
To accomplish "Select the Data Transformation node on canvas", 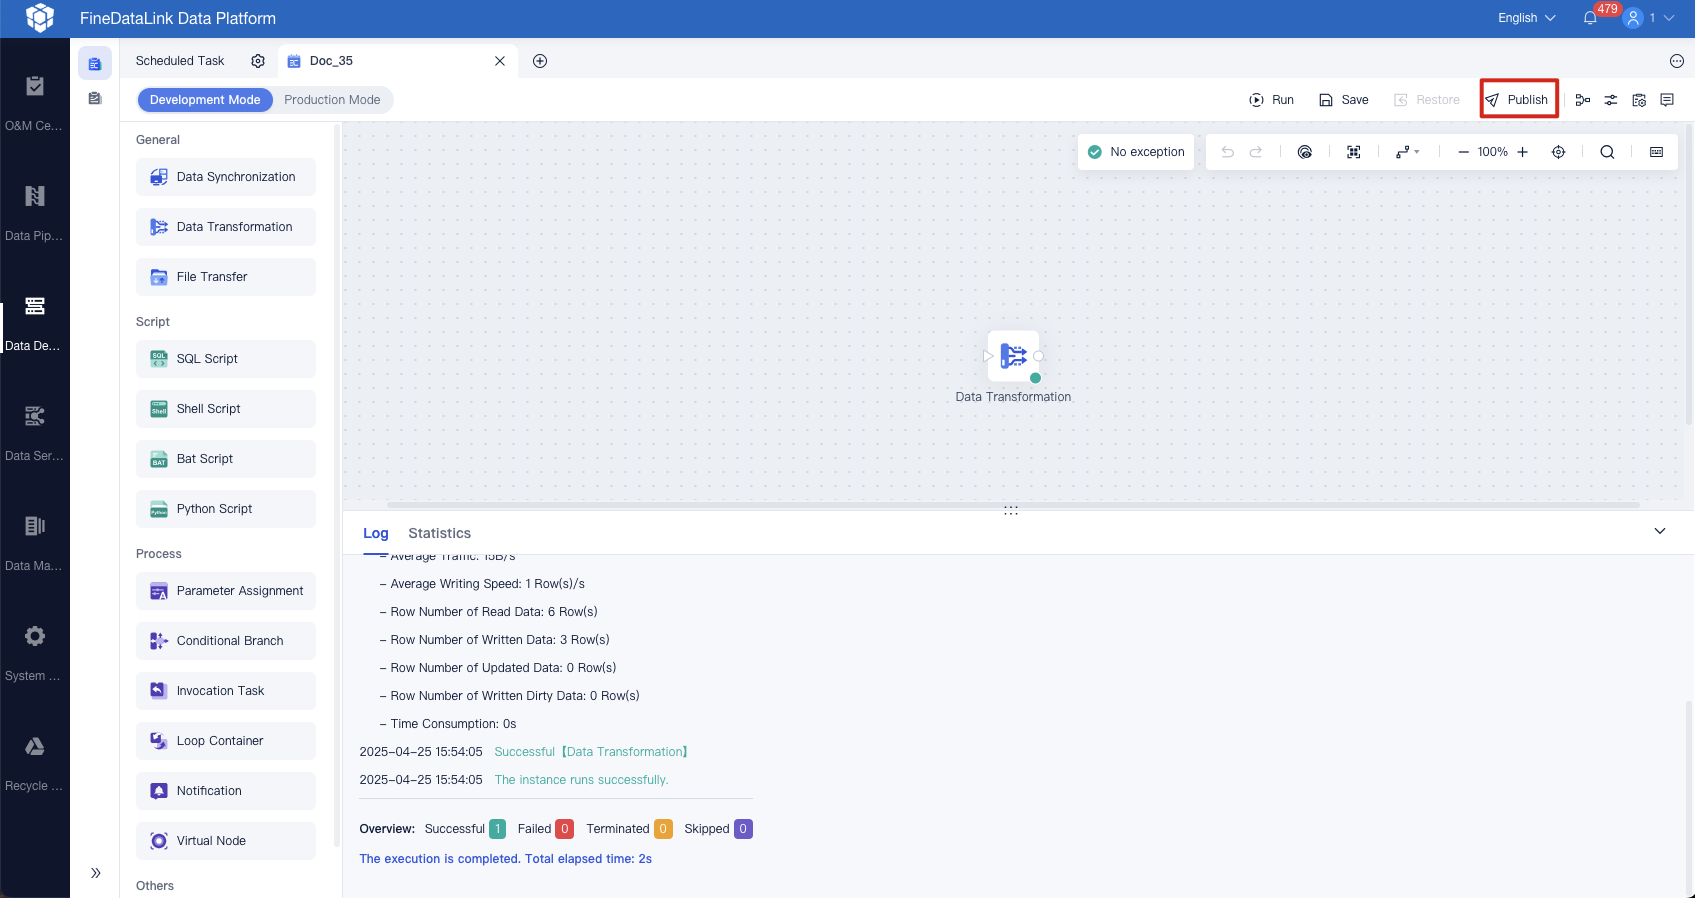I will point(1013,356).
